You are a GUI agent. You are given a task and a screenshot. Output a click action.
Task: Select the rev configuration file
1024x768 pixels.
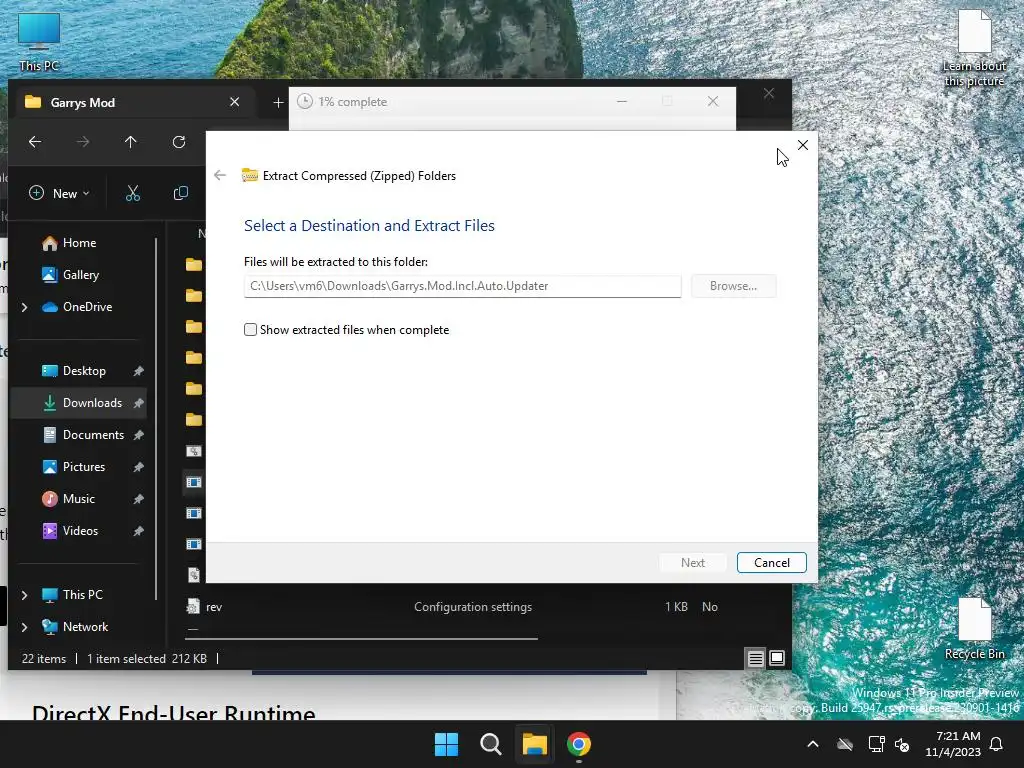click(x=214, y=607)
